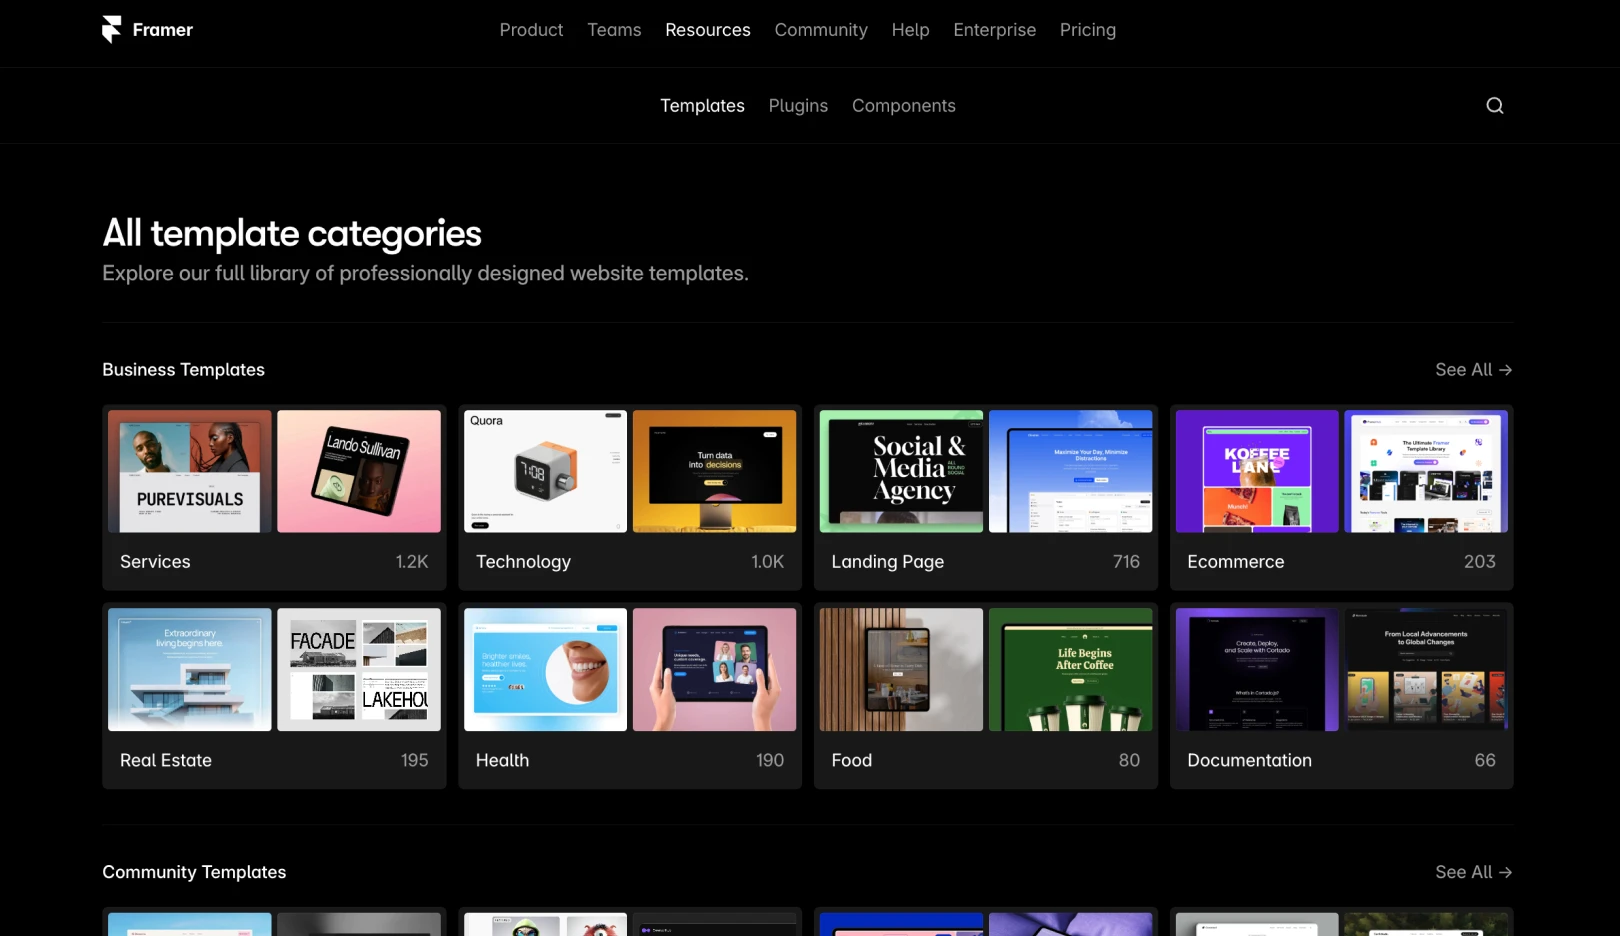Switch to the Templates tab
1620x936 pixels.
click(702, 106)
